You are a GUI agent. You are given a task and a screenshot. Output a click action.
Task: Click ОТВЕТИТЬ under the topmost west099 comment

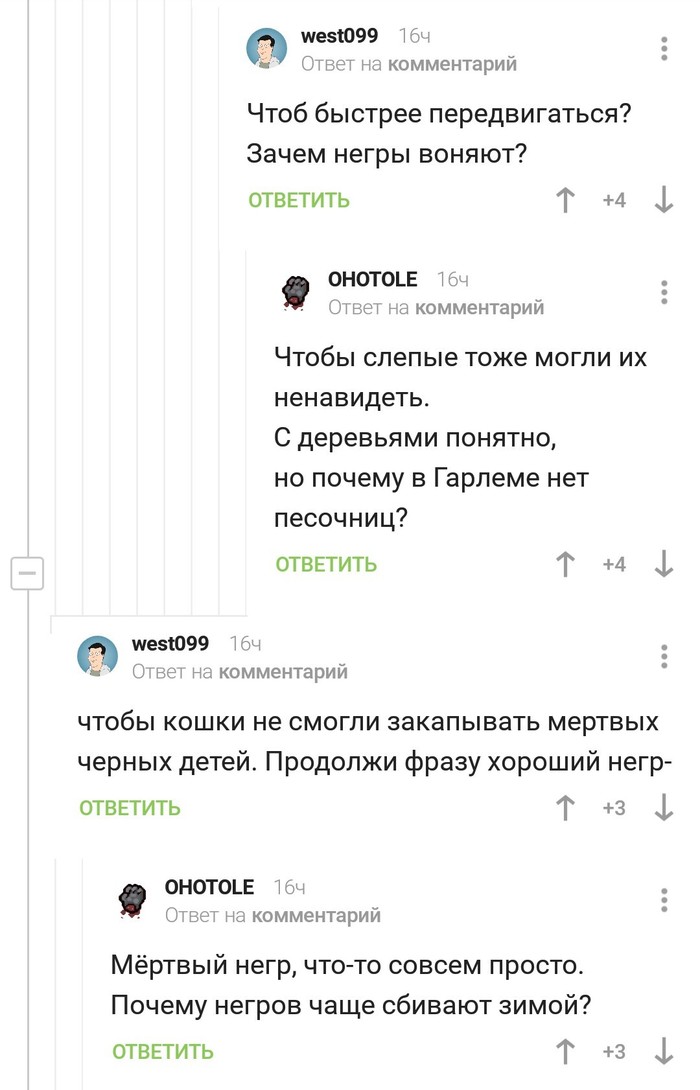299,200
